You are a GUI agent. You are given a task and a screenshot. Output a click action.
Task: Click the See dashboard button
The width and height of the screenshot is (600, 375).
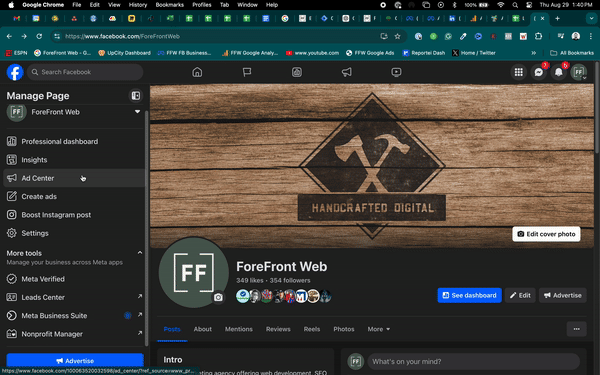click(470, 295)
